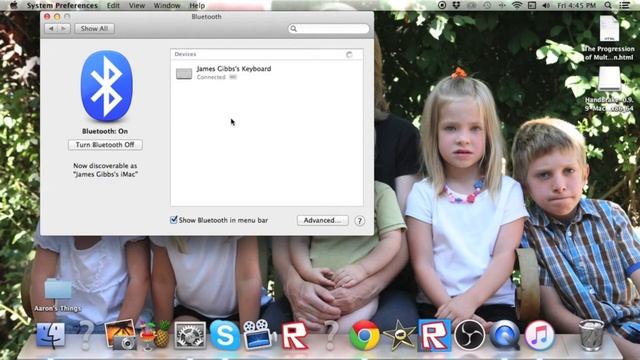The width and height of the screenshot is (640, 360).
Task: Open the Trash in the Dock
Action: coord(591,335)
